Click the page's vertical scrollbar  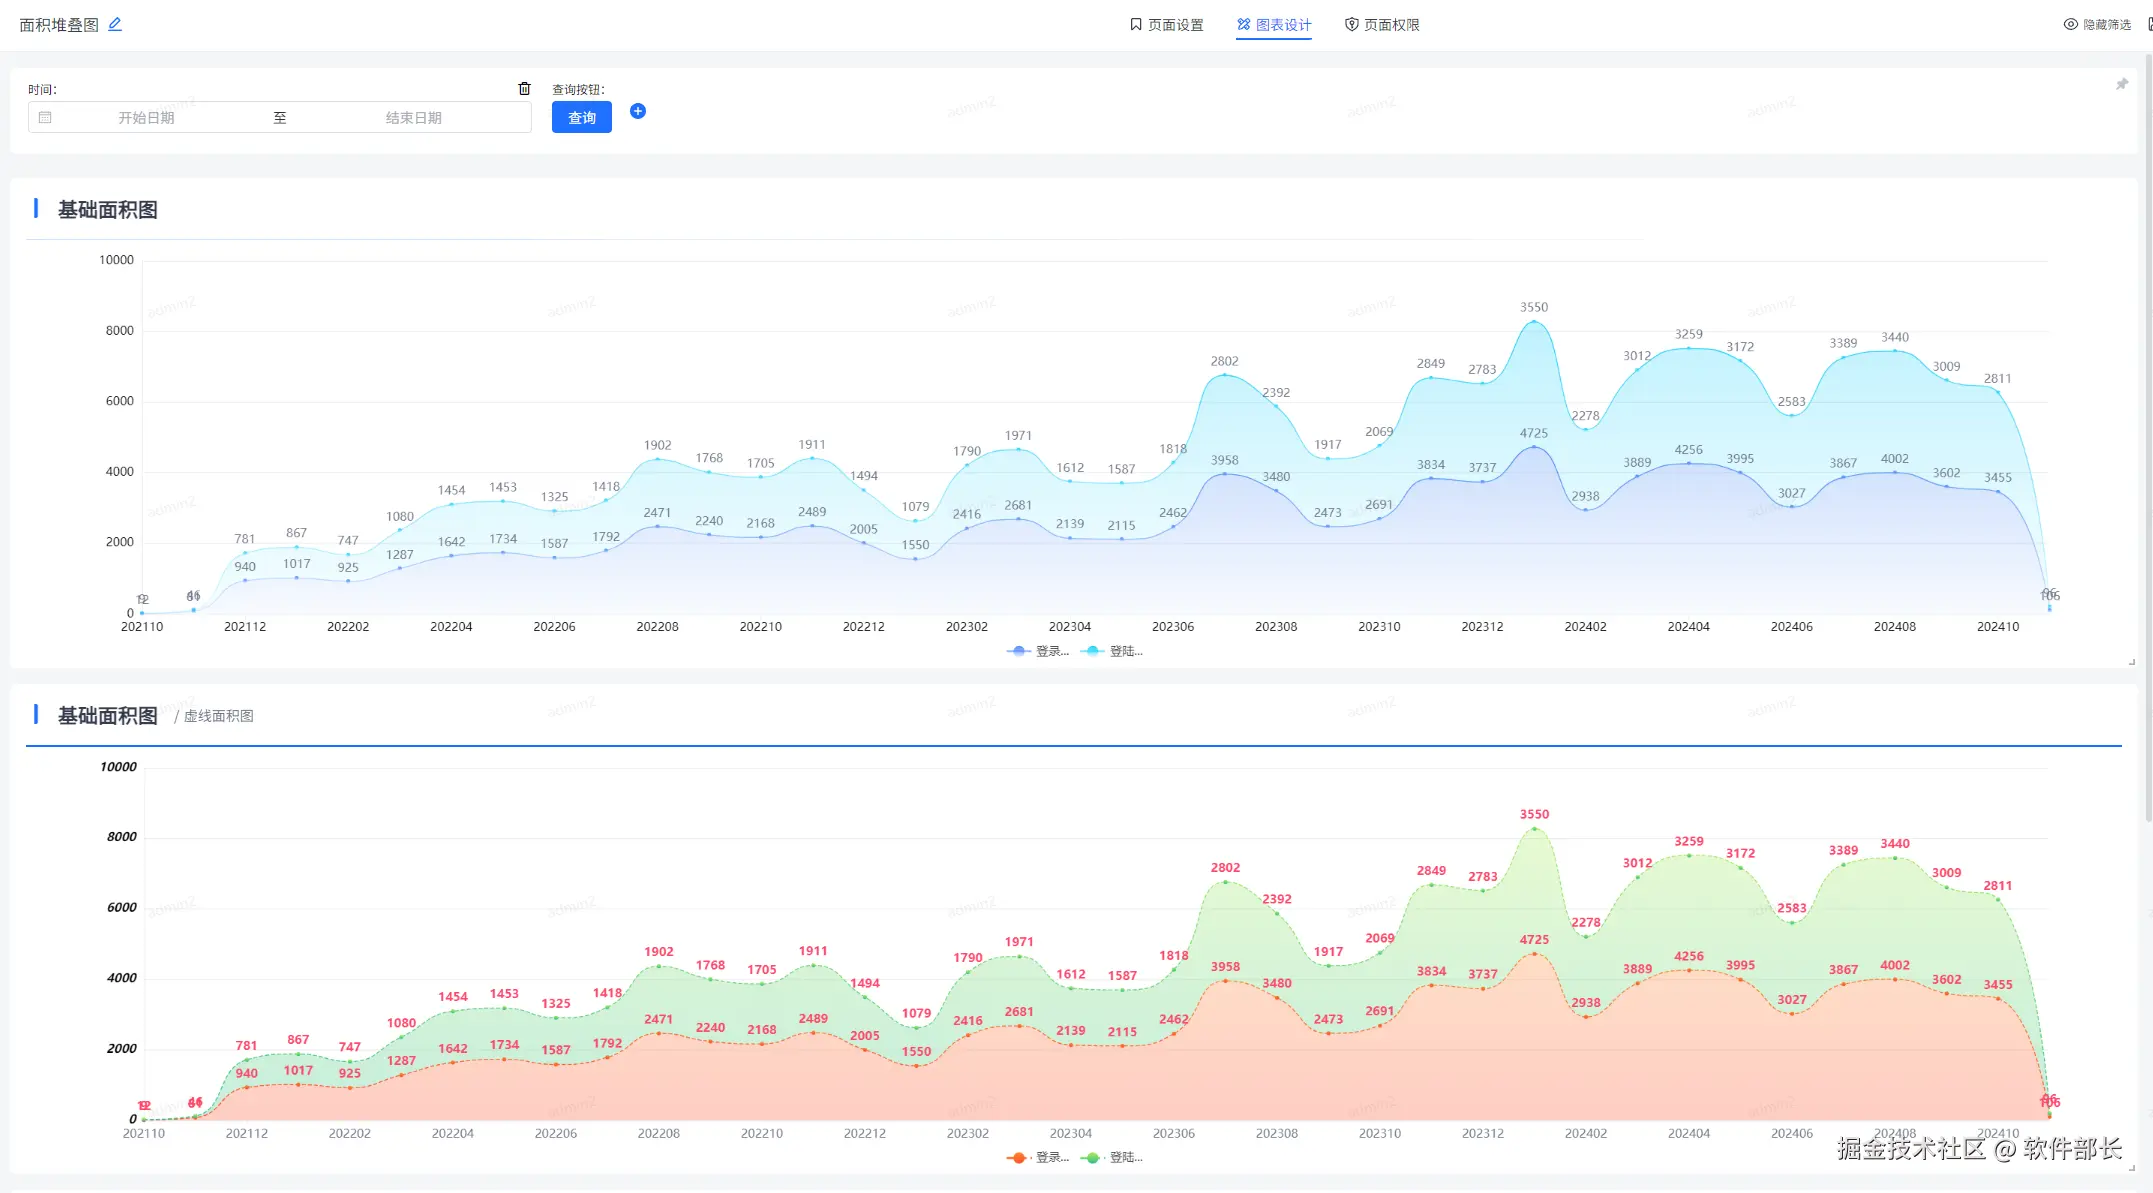(2148, 440)
